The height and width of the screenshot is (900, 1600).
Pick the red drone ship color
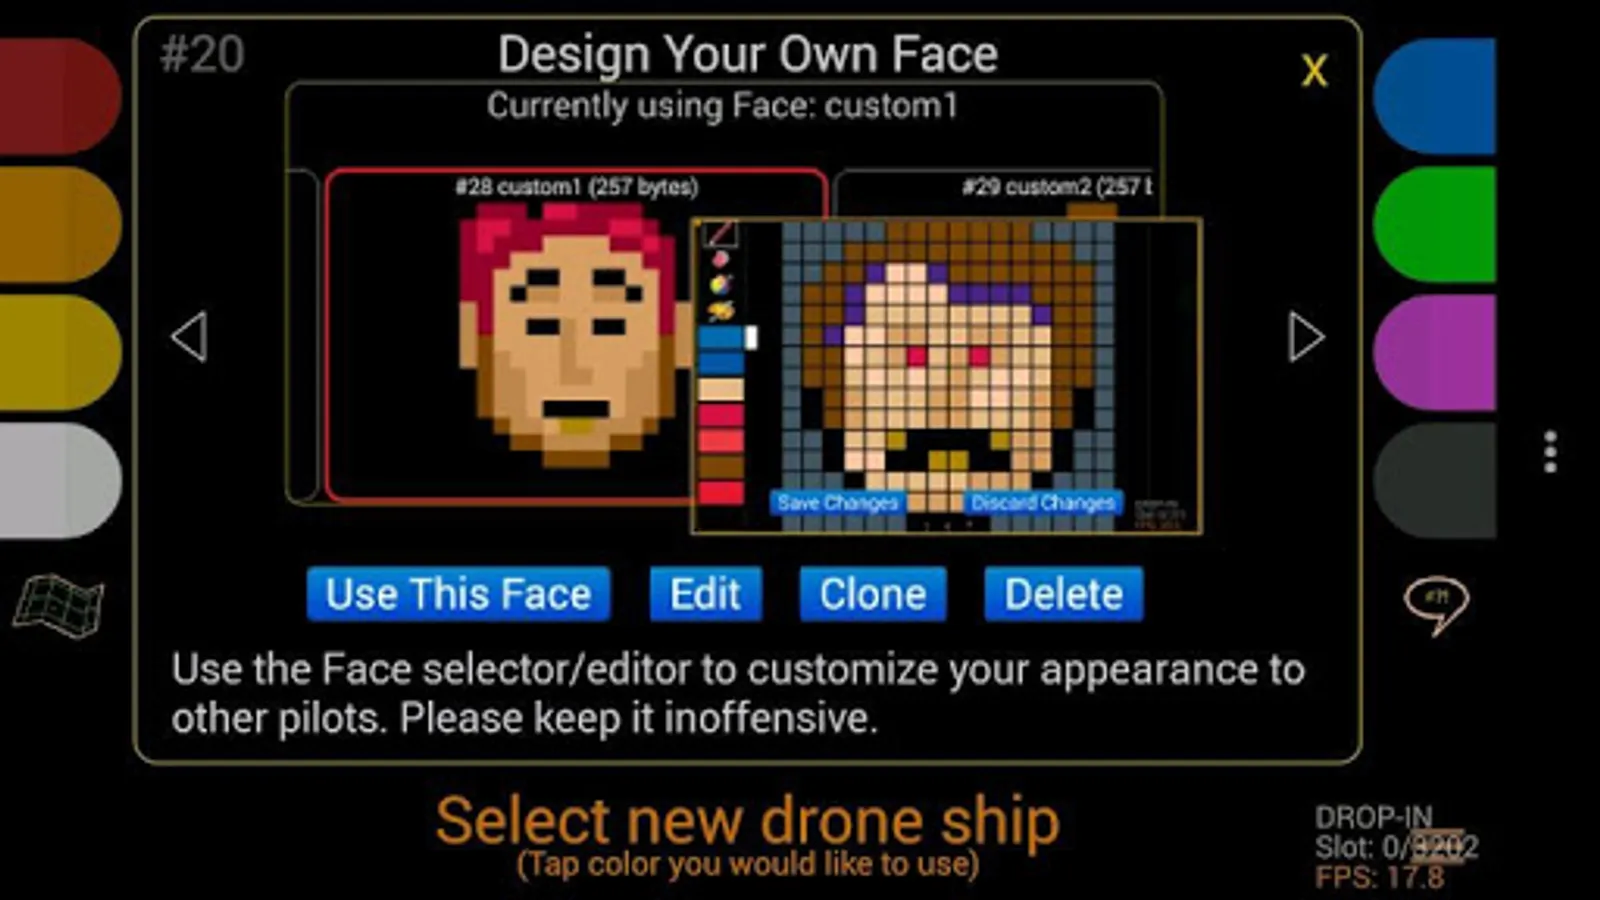click(60, 95)
